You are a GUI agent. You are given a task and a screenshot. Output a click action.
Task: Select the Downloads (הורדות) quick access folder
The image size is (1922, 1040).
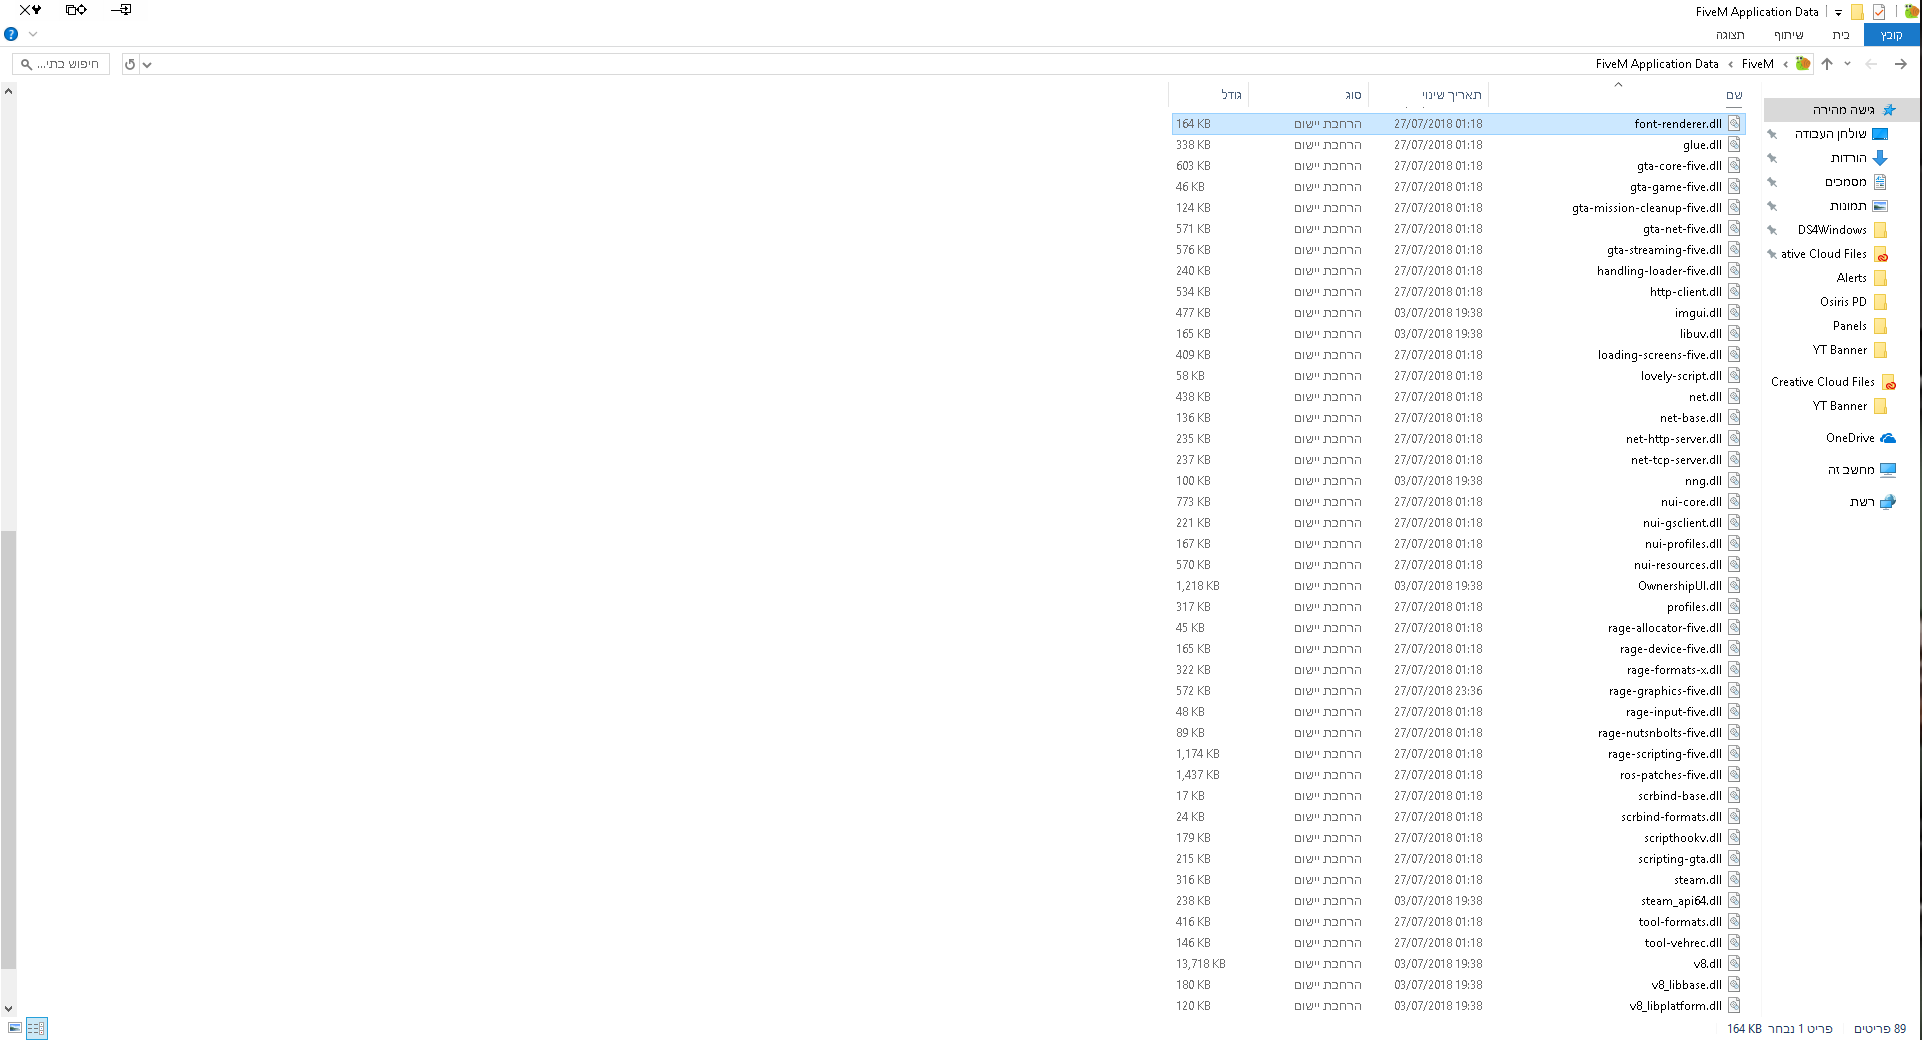point(1848,158)
